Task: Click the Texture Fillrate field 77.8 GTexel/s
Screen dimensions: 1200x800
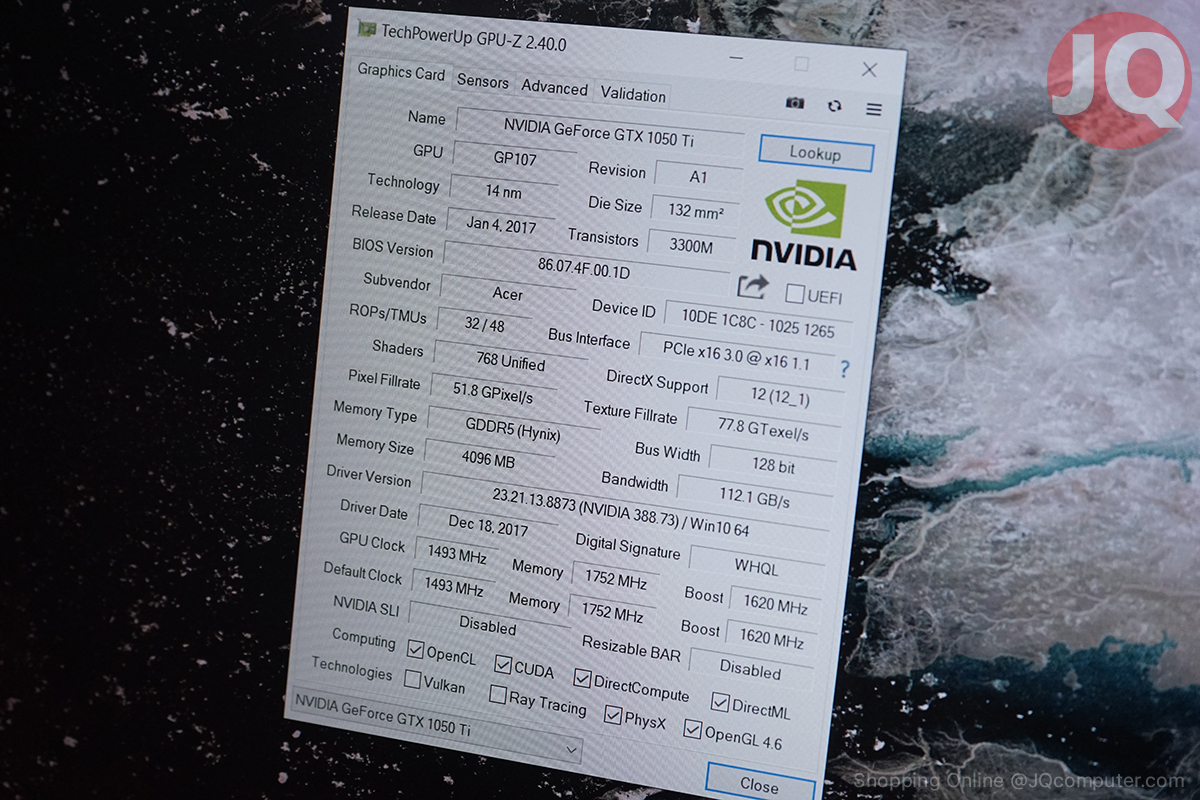Action: coord(763,428)
